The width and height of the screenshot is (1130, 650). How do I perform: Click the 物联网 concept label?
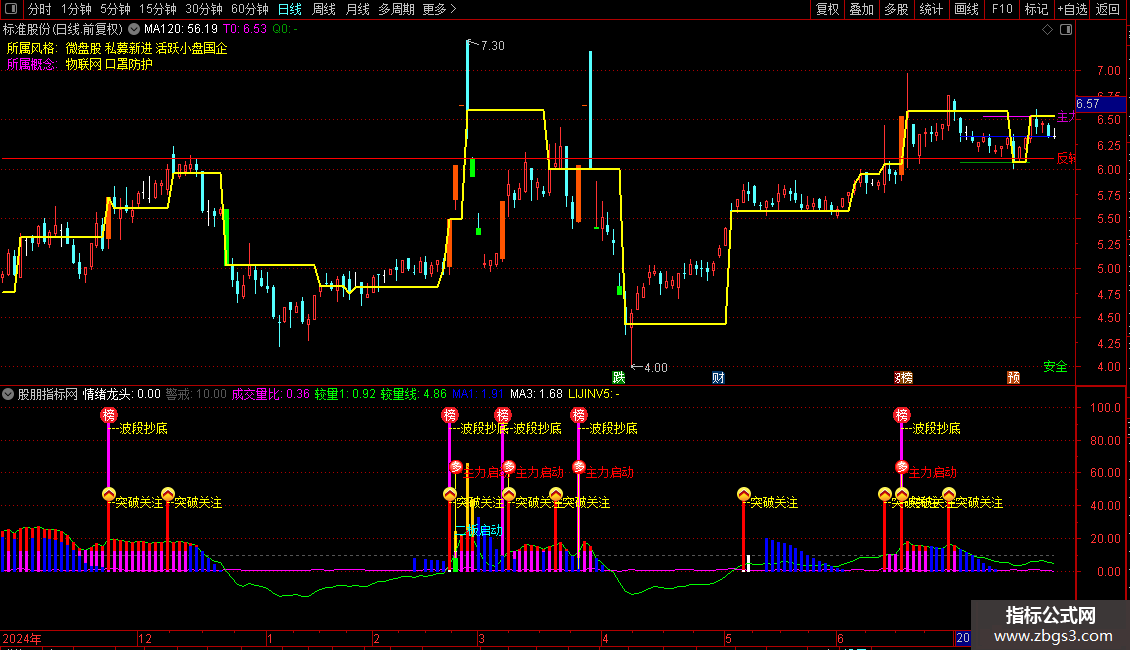coord(84,64)
